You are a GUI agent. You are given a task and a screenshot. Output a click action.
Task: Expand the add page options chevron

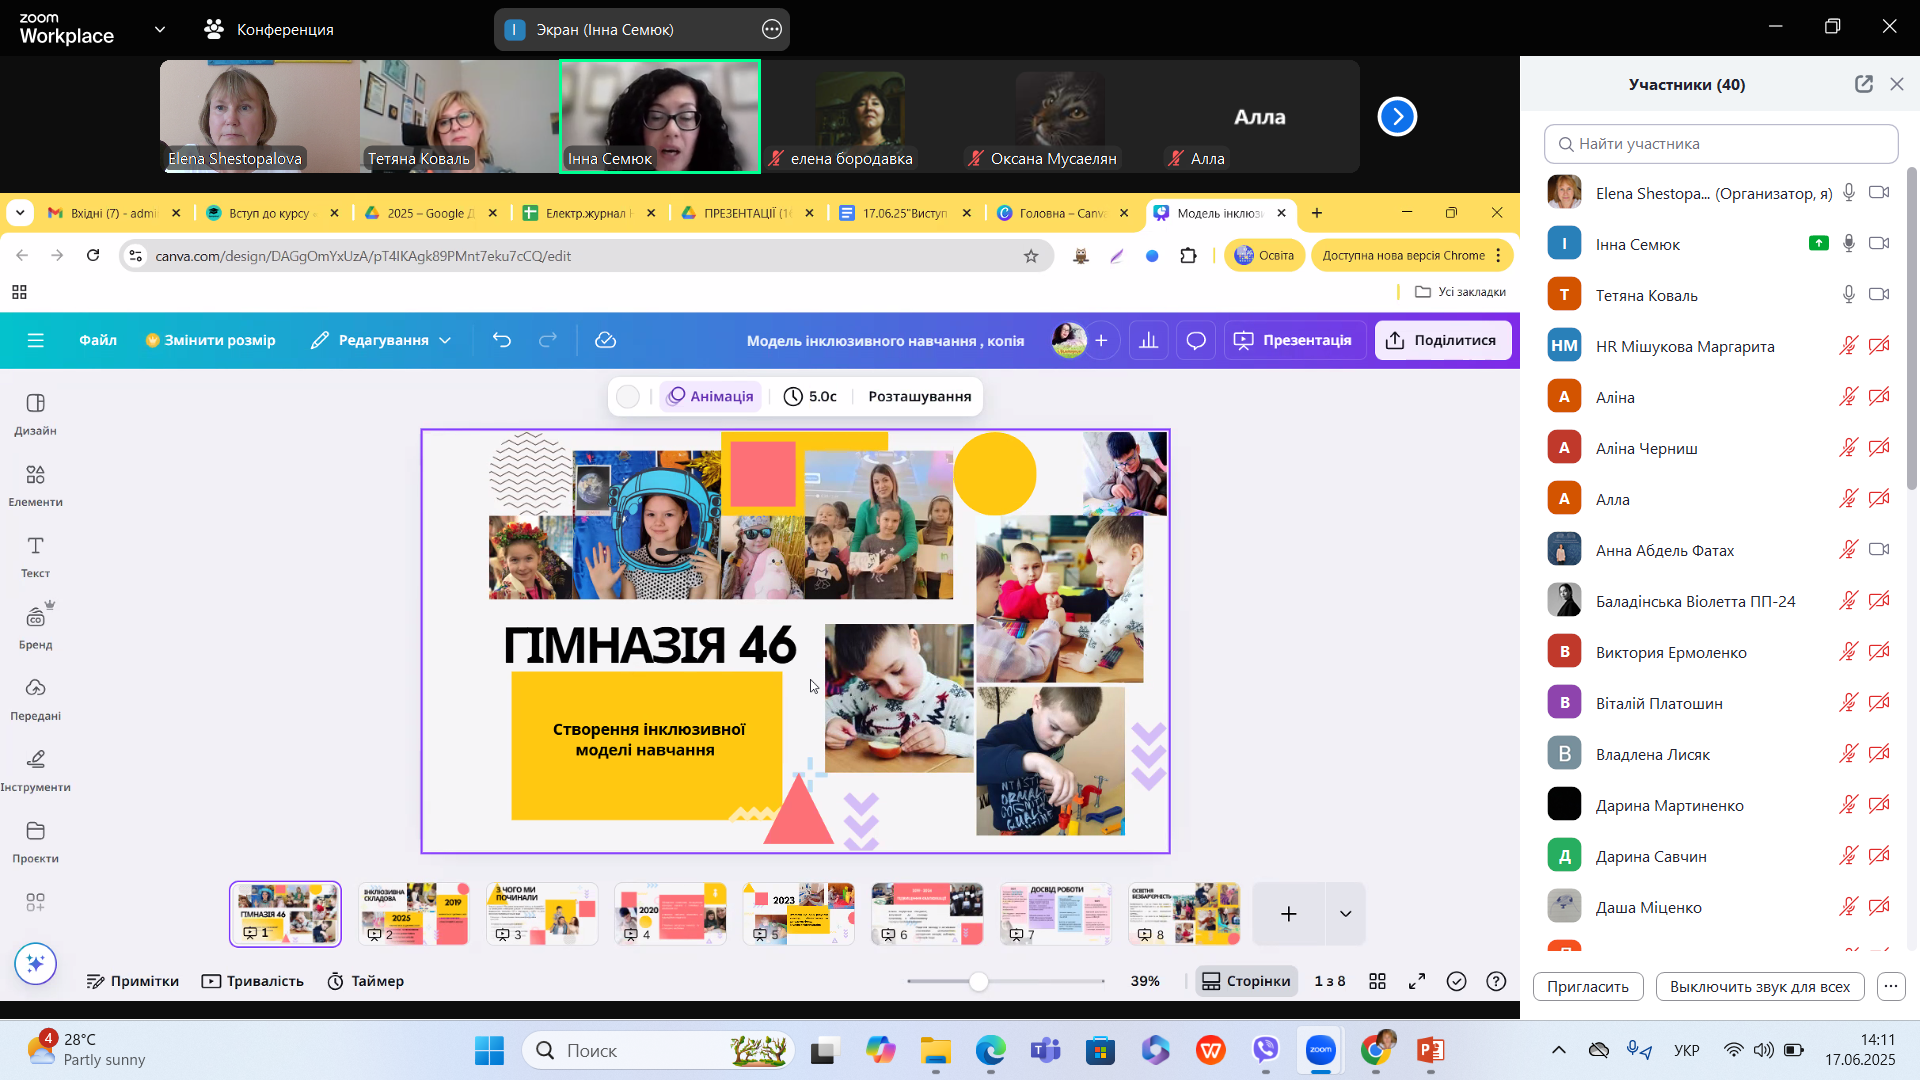pos(1345,913)
